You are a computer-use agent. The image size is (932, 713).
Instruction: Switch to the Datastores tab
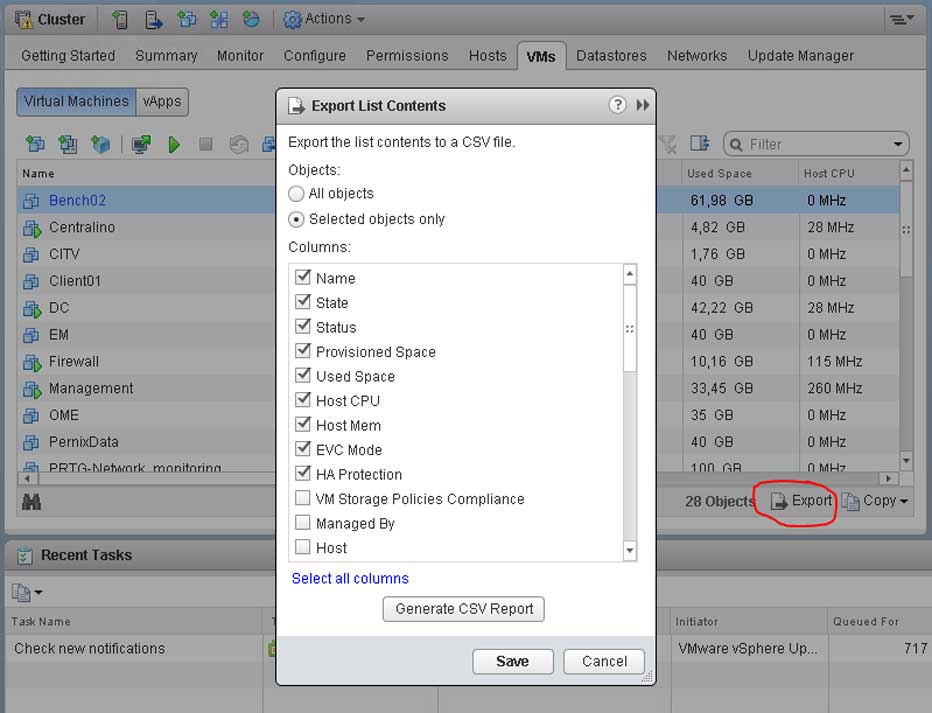tap(611, 56)
